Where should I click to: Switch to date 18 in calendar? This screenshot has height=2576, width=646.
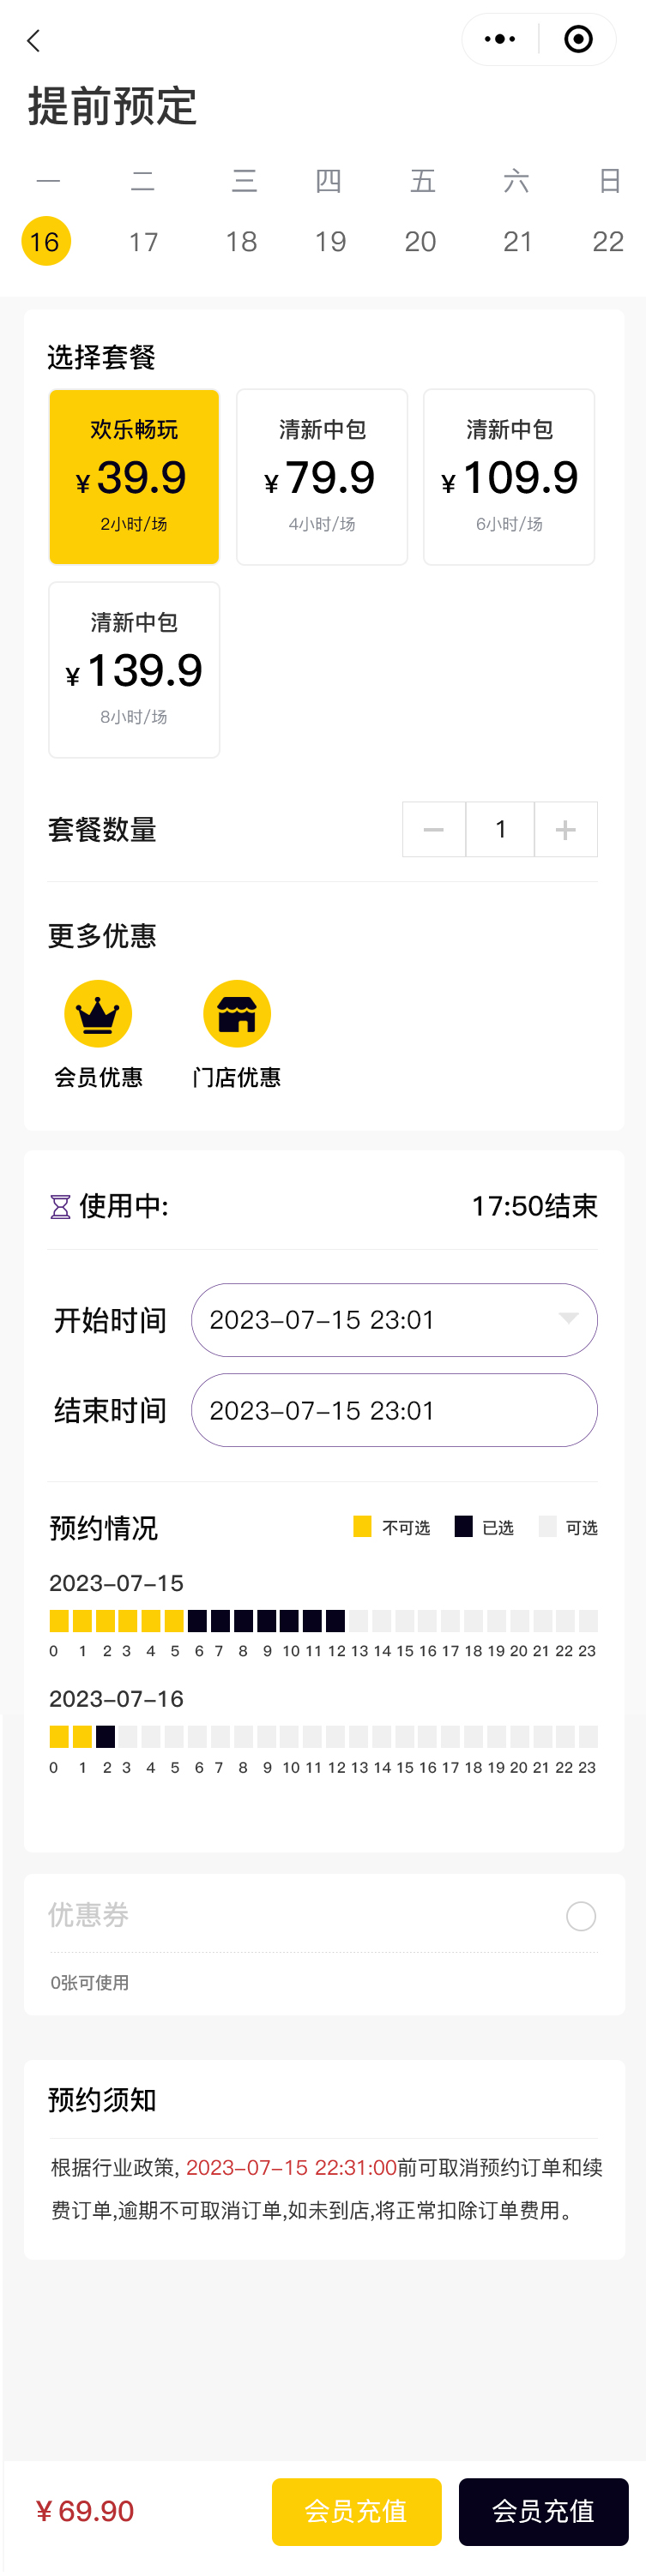click(x=241, y=241)
